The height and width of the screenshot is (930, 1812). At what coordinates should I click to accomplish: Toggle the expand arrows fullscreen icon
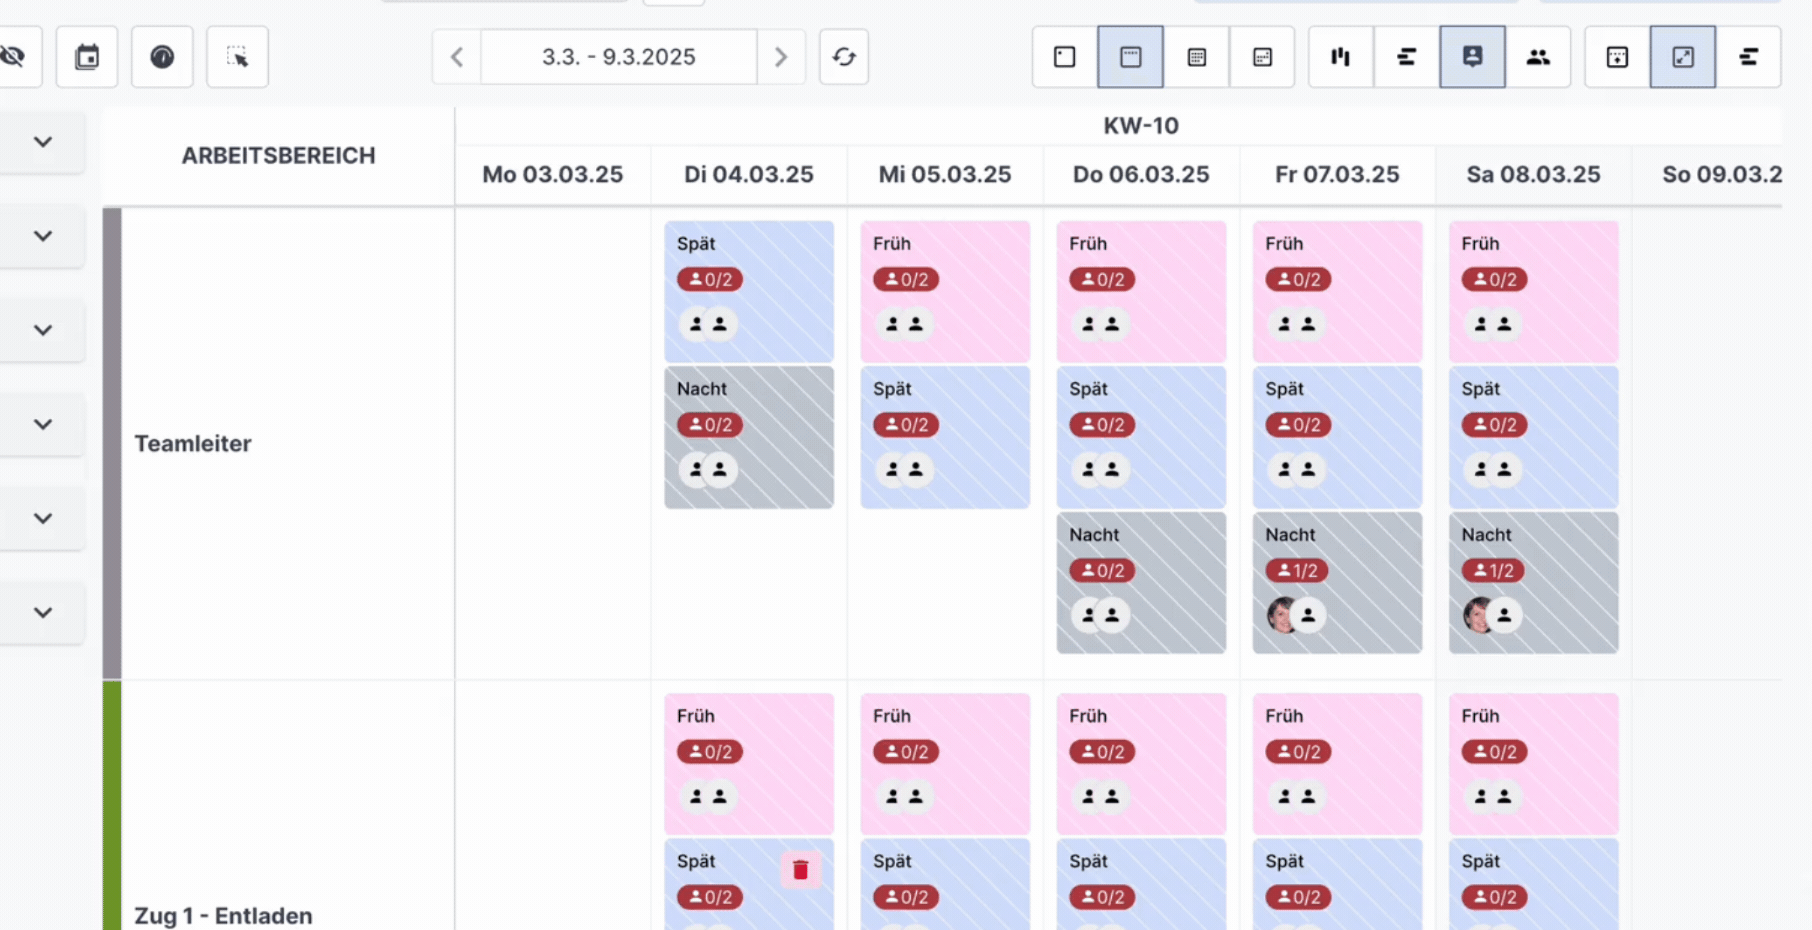pos(1683,57)
